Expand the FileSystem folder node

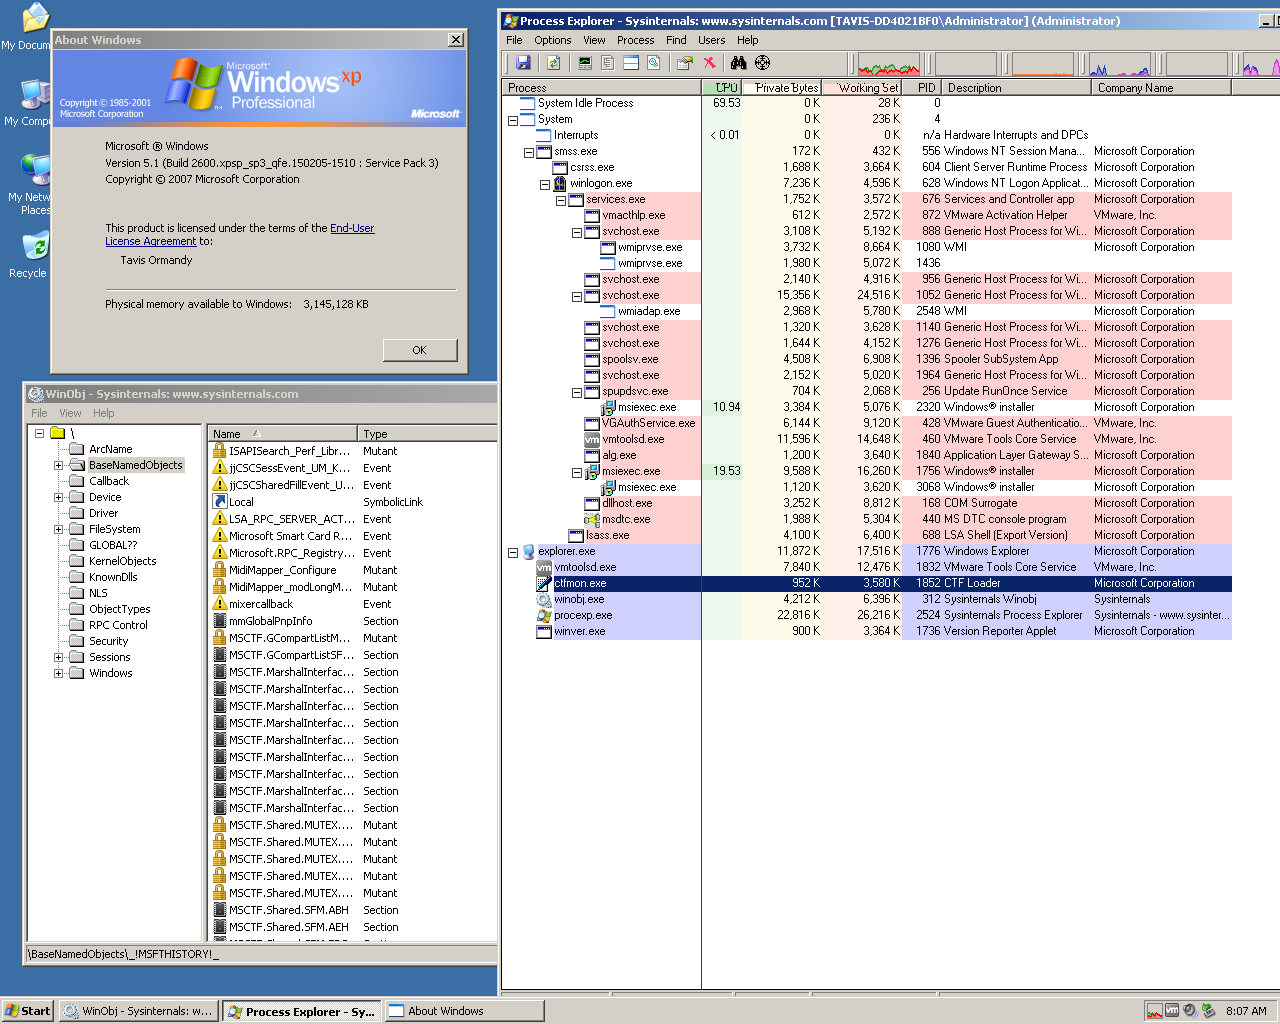[58, 530]
